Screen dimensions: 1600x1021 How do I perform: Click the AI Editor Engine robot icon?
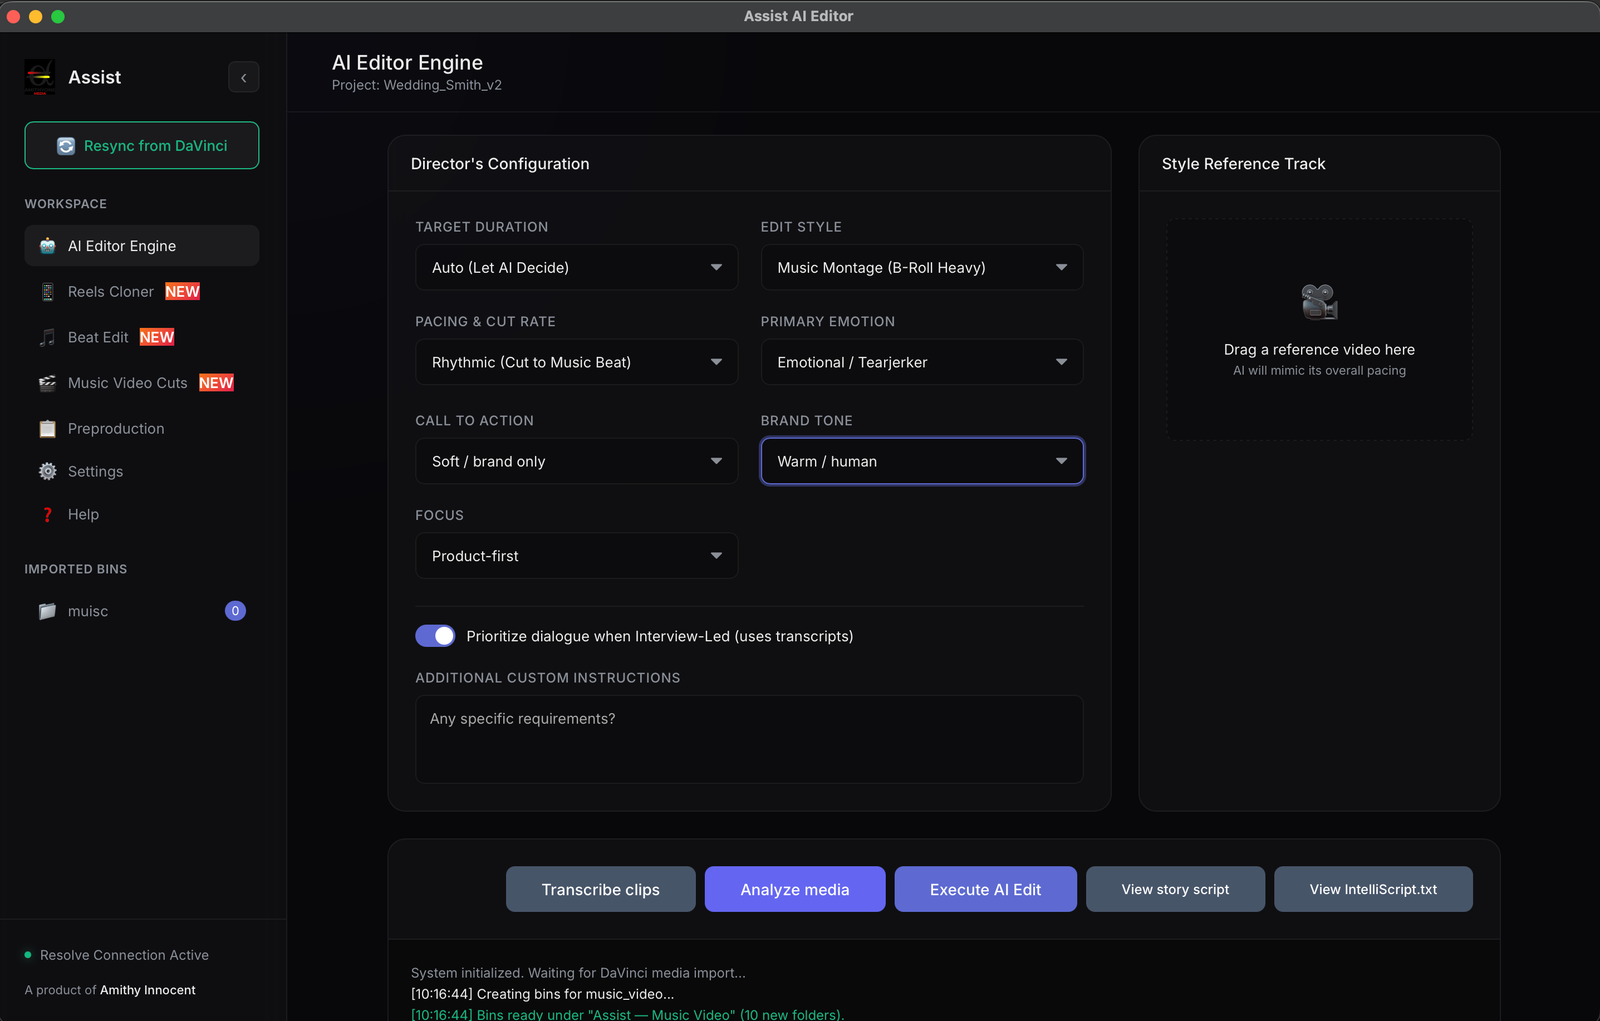pos(47,246)
